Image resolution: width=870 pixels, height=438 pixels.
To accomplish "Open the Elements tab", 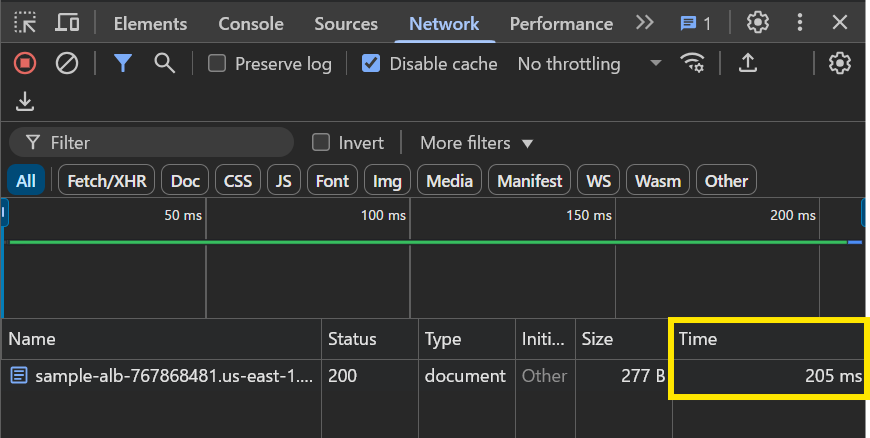I will coord(150,24).
